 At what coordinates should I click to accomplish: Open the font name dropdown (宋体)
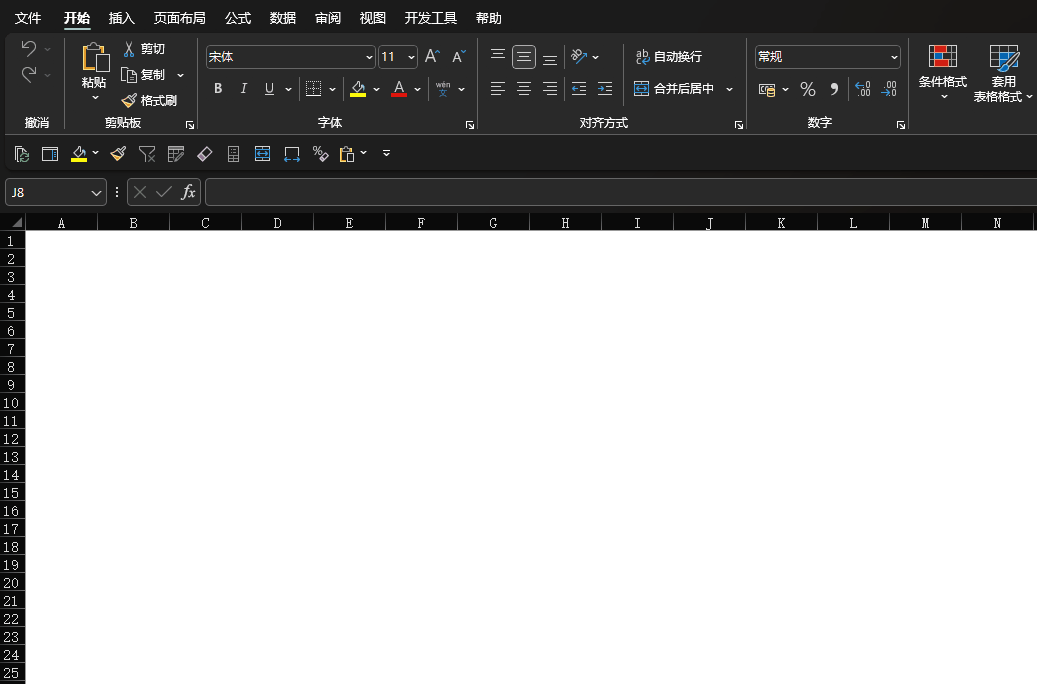(369, 58)
